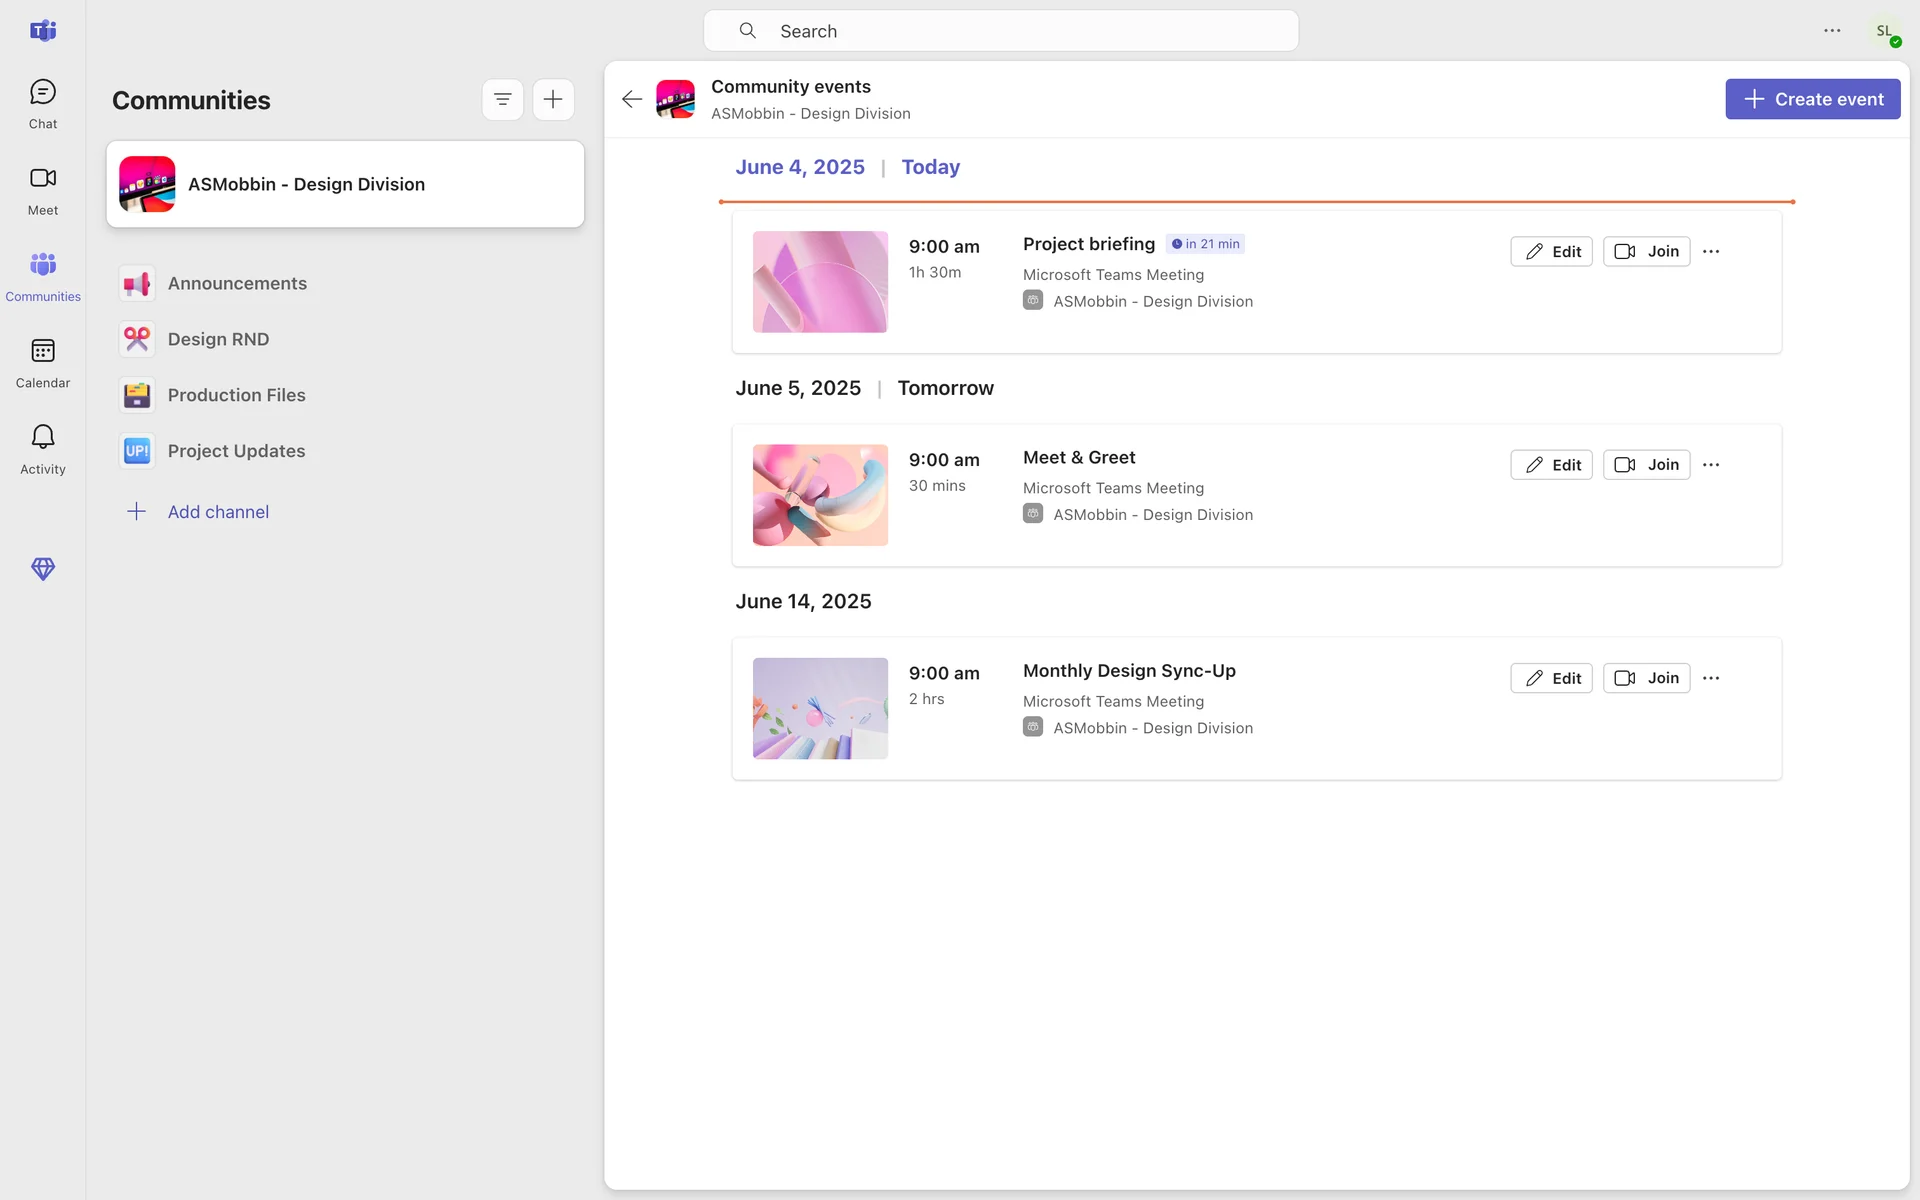Click the Premium diamond icon

42,569
